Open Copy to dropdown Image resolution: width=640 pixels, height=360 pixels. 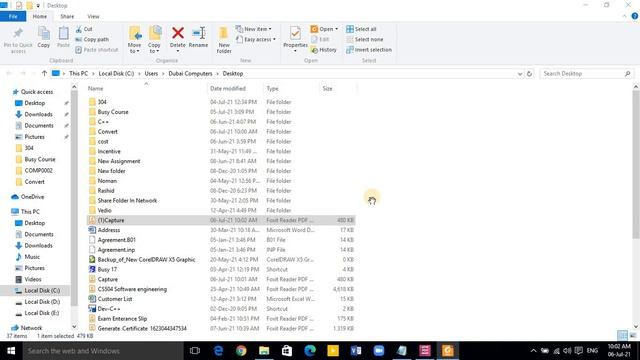154,40
